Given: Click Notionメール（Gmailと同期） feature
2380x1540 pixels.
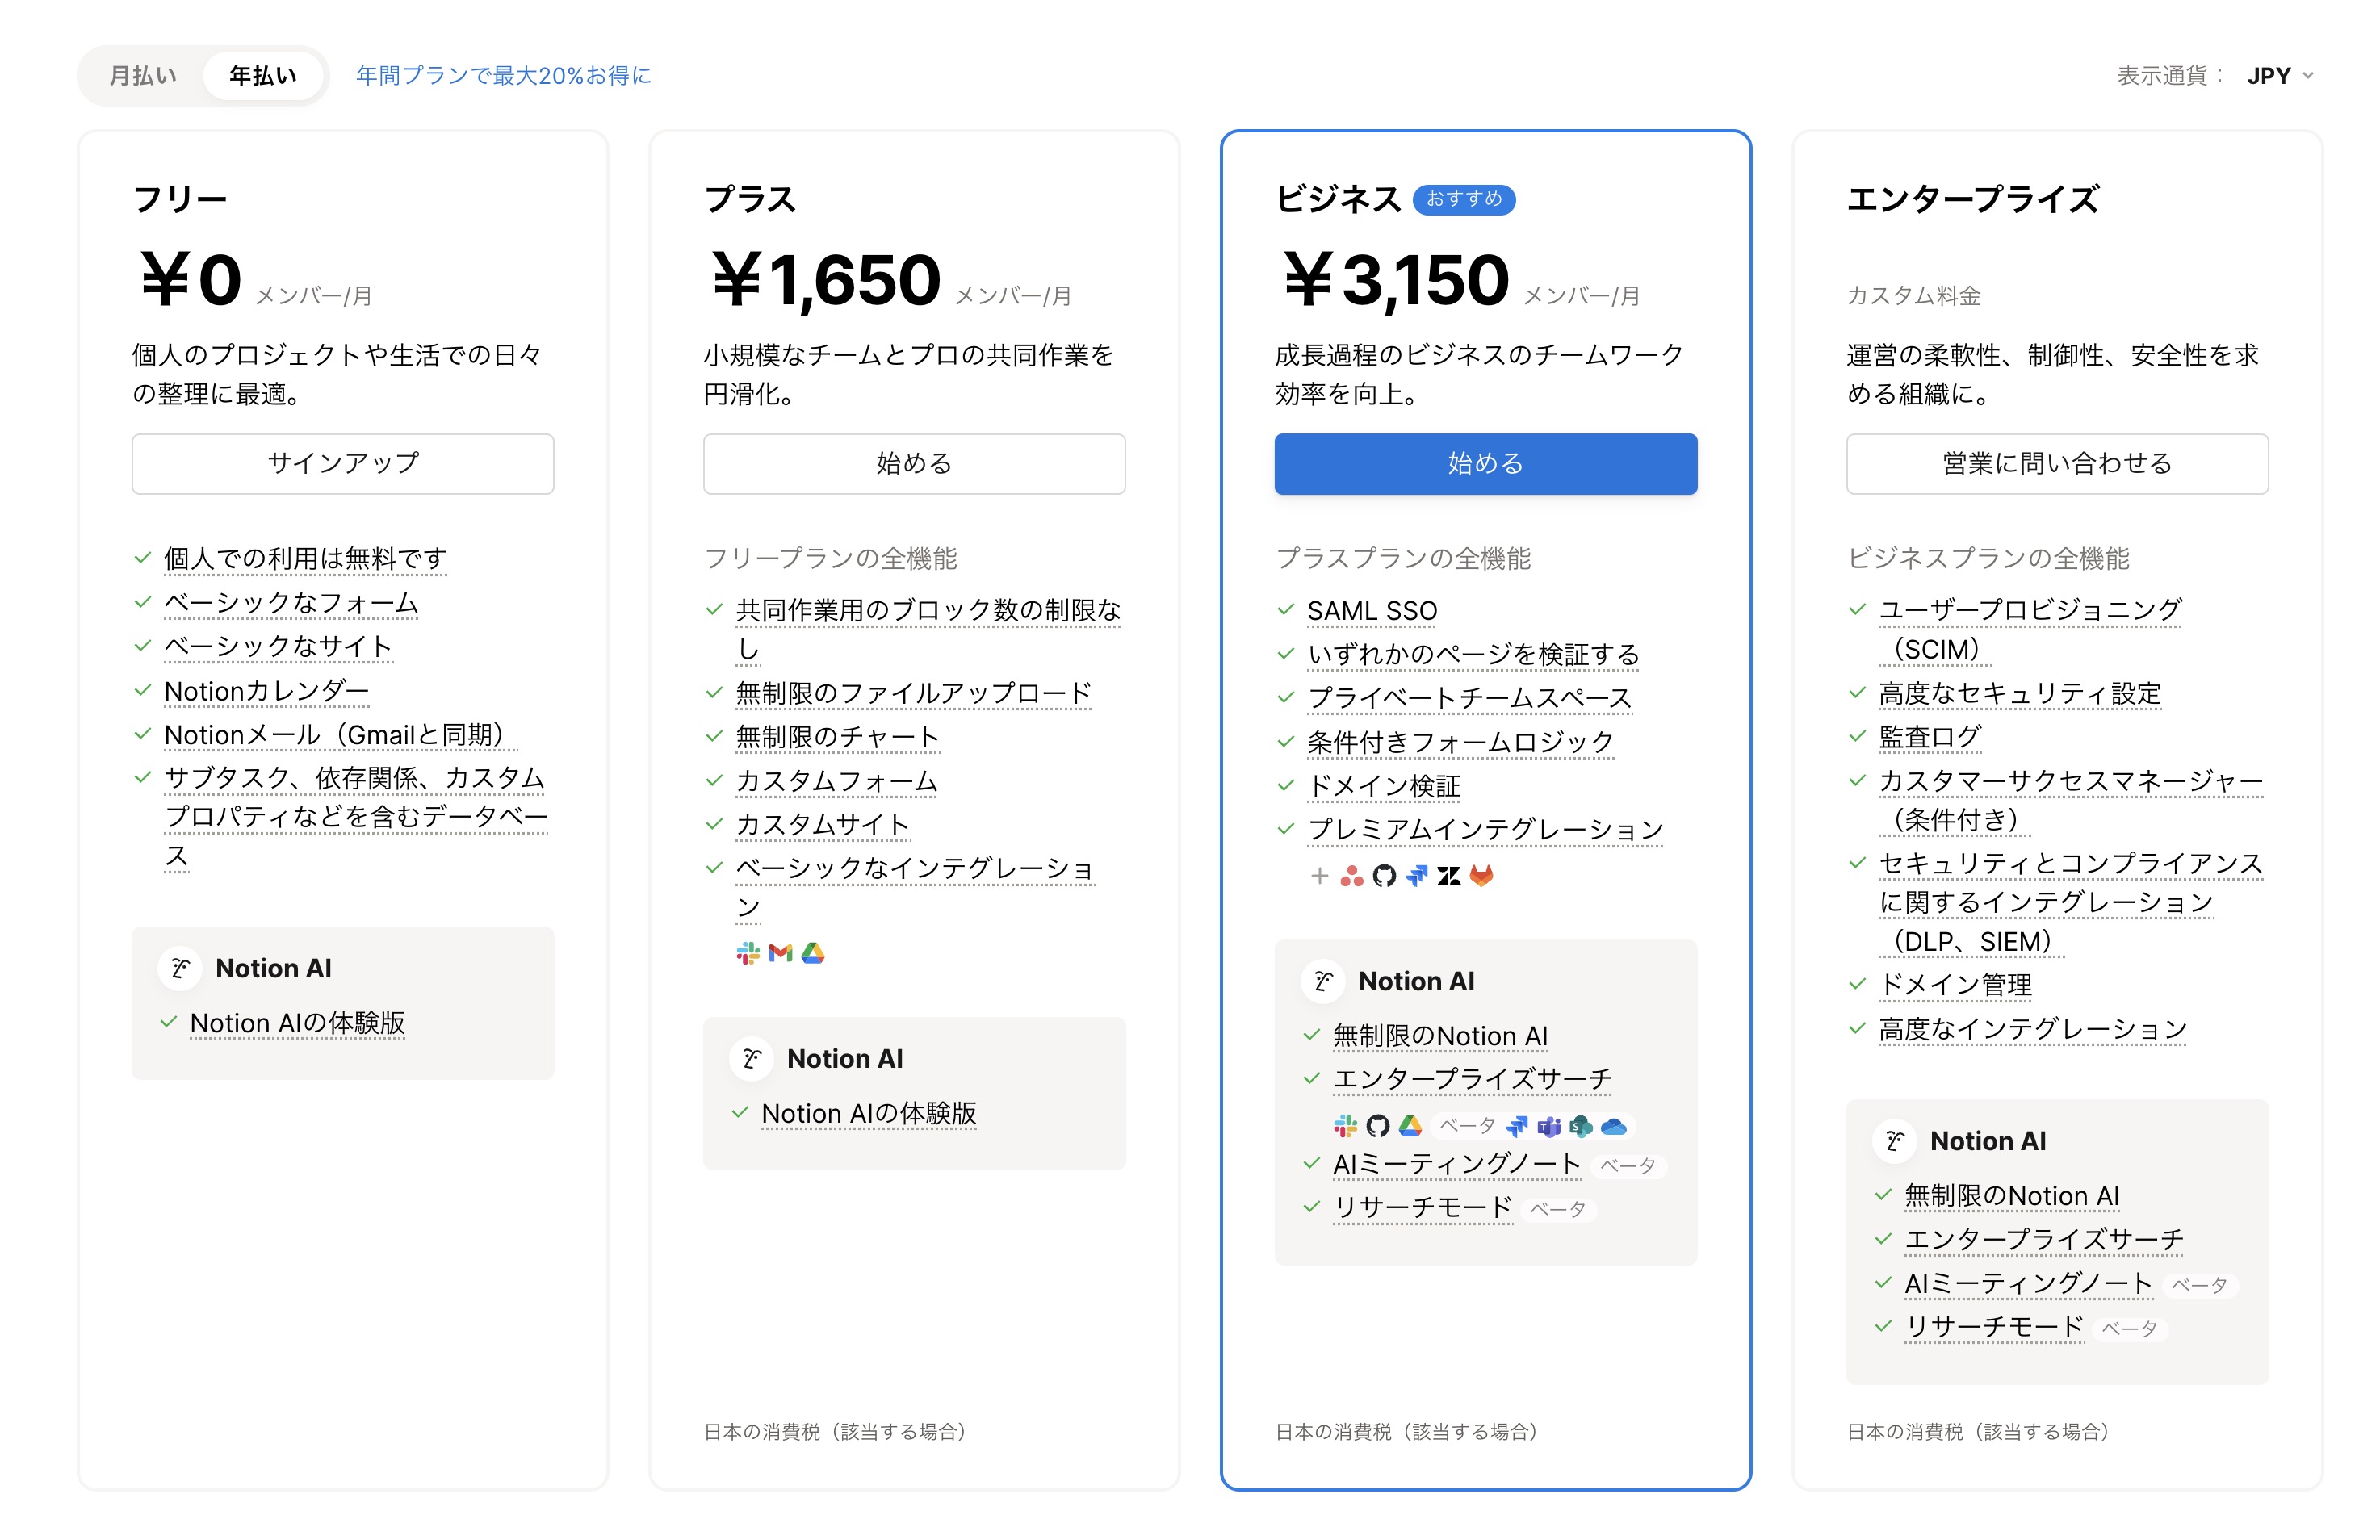Looking at the screenshot, I should pyautogui.click(x=340, y=735).
